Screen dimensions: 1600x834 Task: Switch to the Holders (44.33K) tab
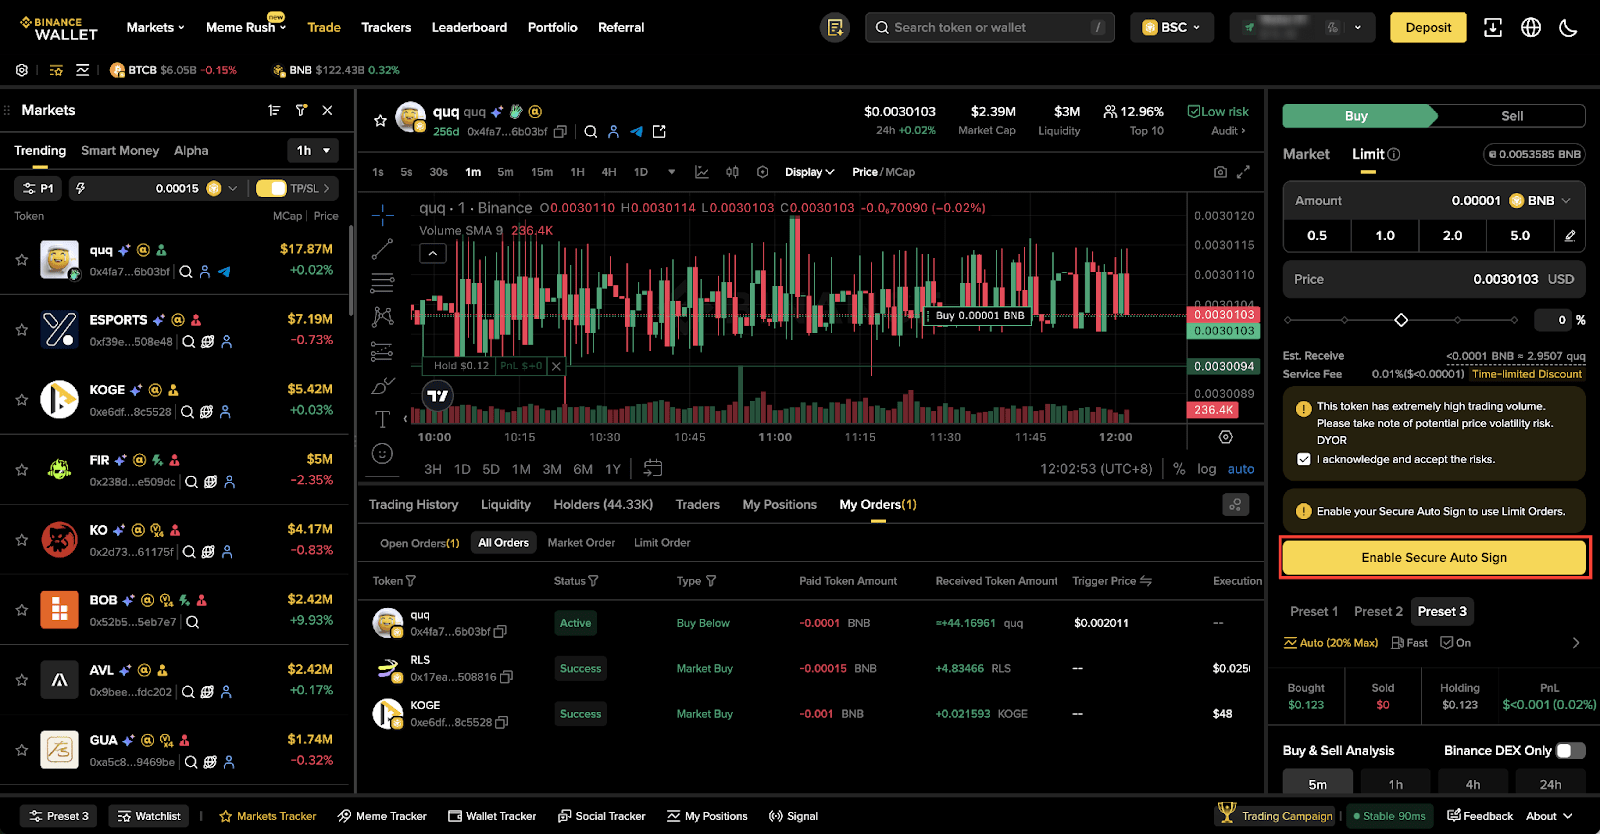[603, 505]
